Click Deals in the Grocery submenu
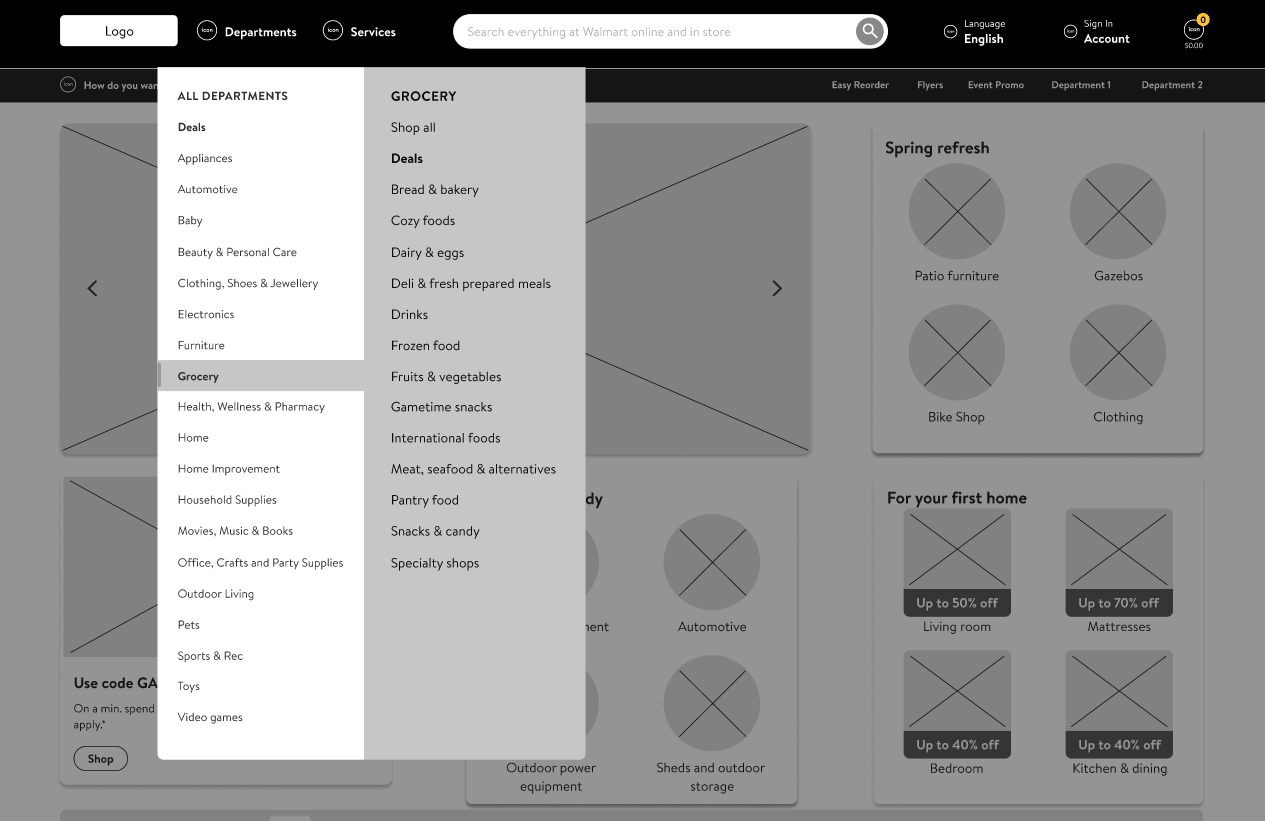The width and height of the screenshot is (1265, 821). point(407,158)
